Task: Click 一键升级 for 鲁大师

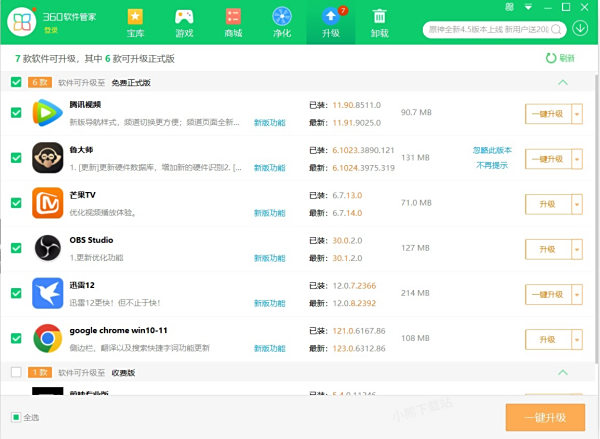Action: 548,159
